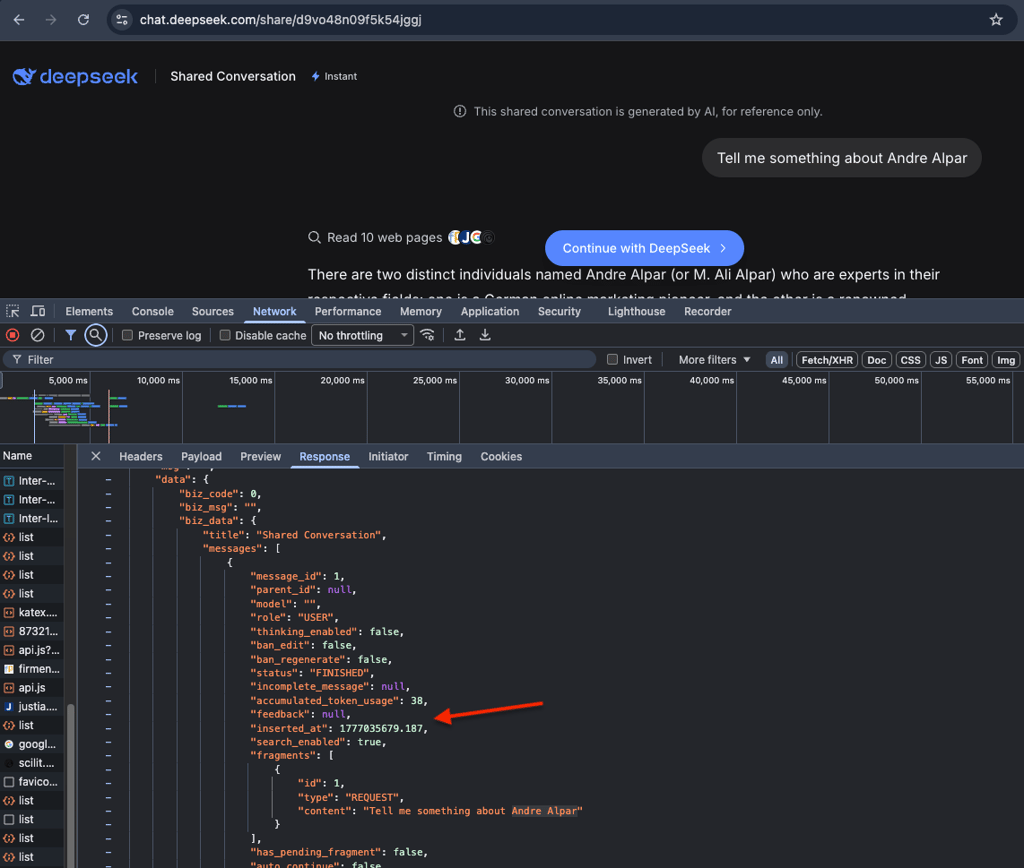Viewport: 1024px width, 868px height.
Task: Open the Cookies tab
Action: click(501, 457)
